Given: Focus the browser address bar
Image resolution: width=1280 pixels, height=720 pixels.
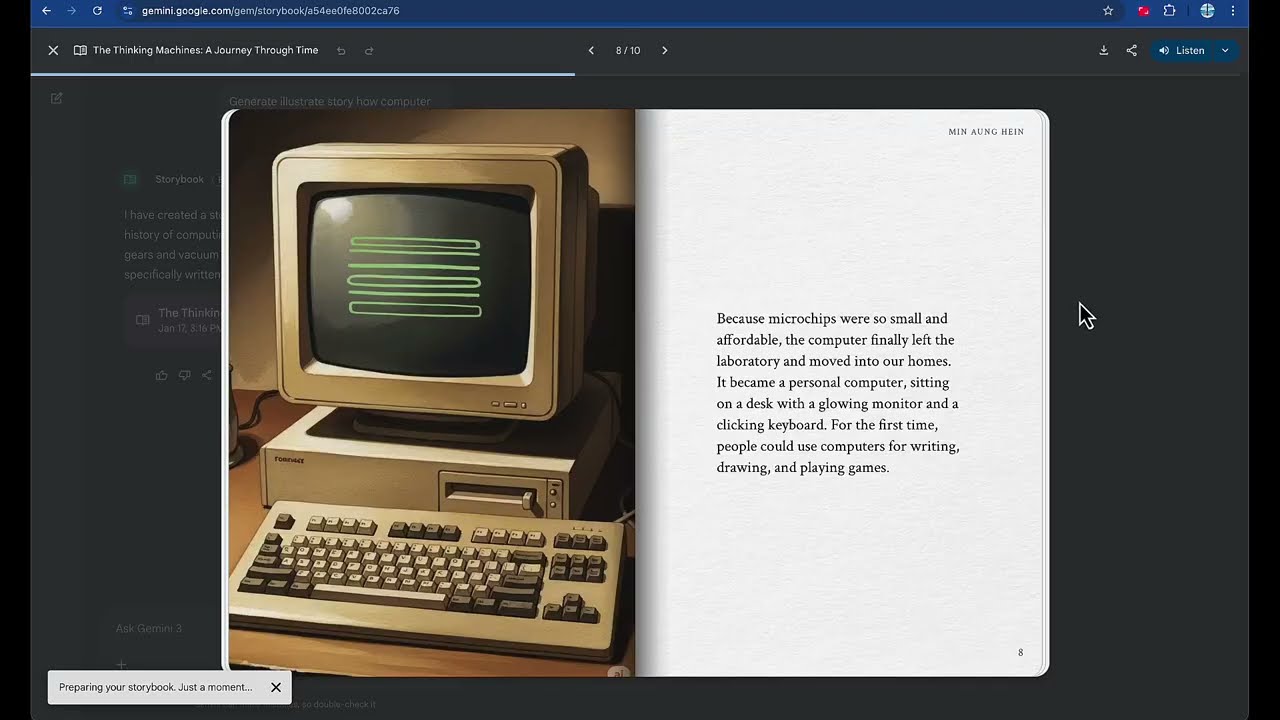Looking at the screenshot, I should pos(610,11).
